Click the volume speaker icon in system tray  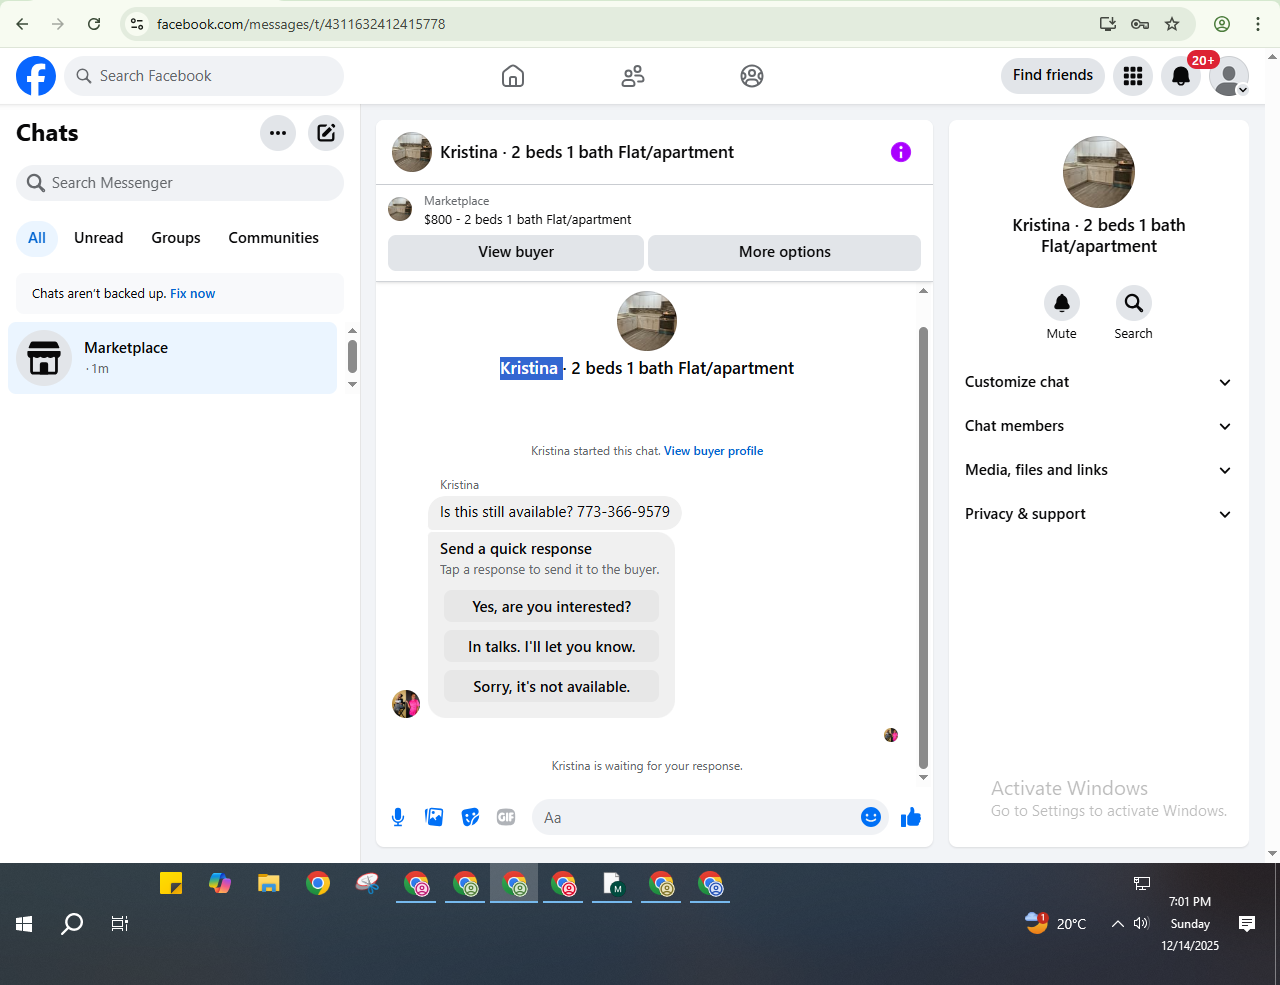point(1141,923)
